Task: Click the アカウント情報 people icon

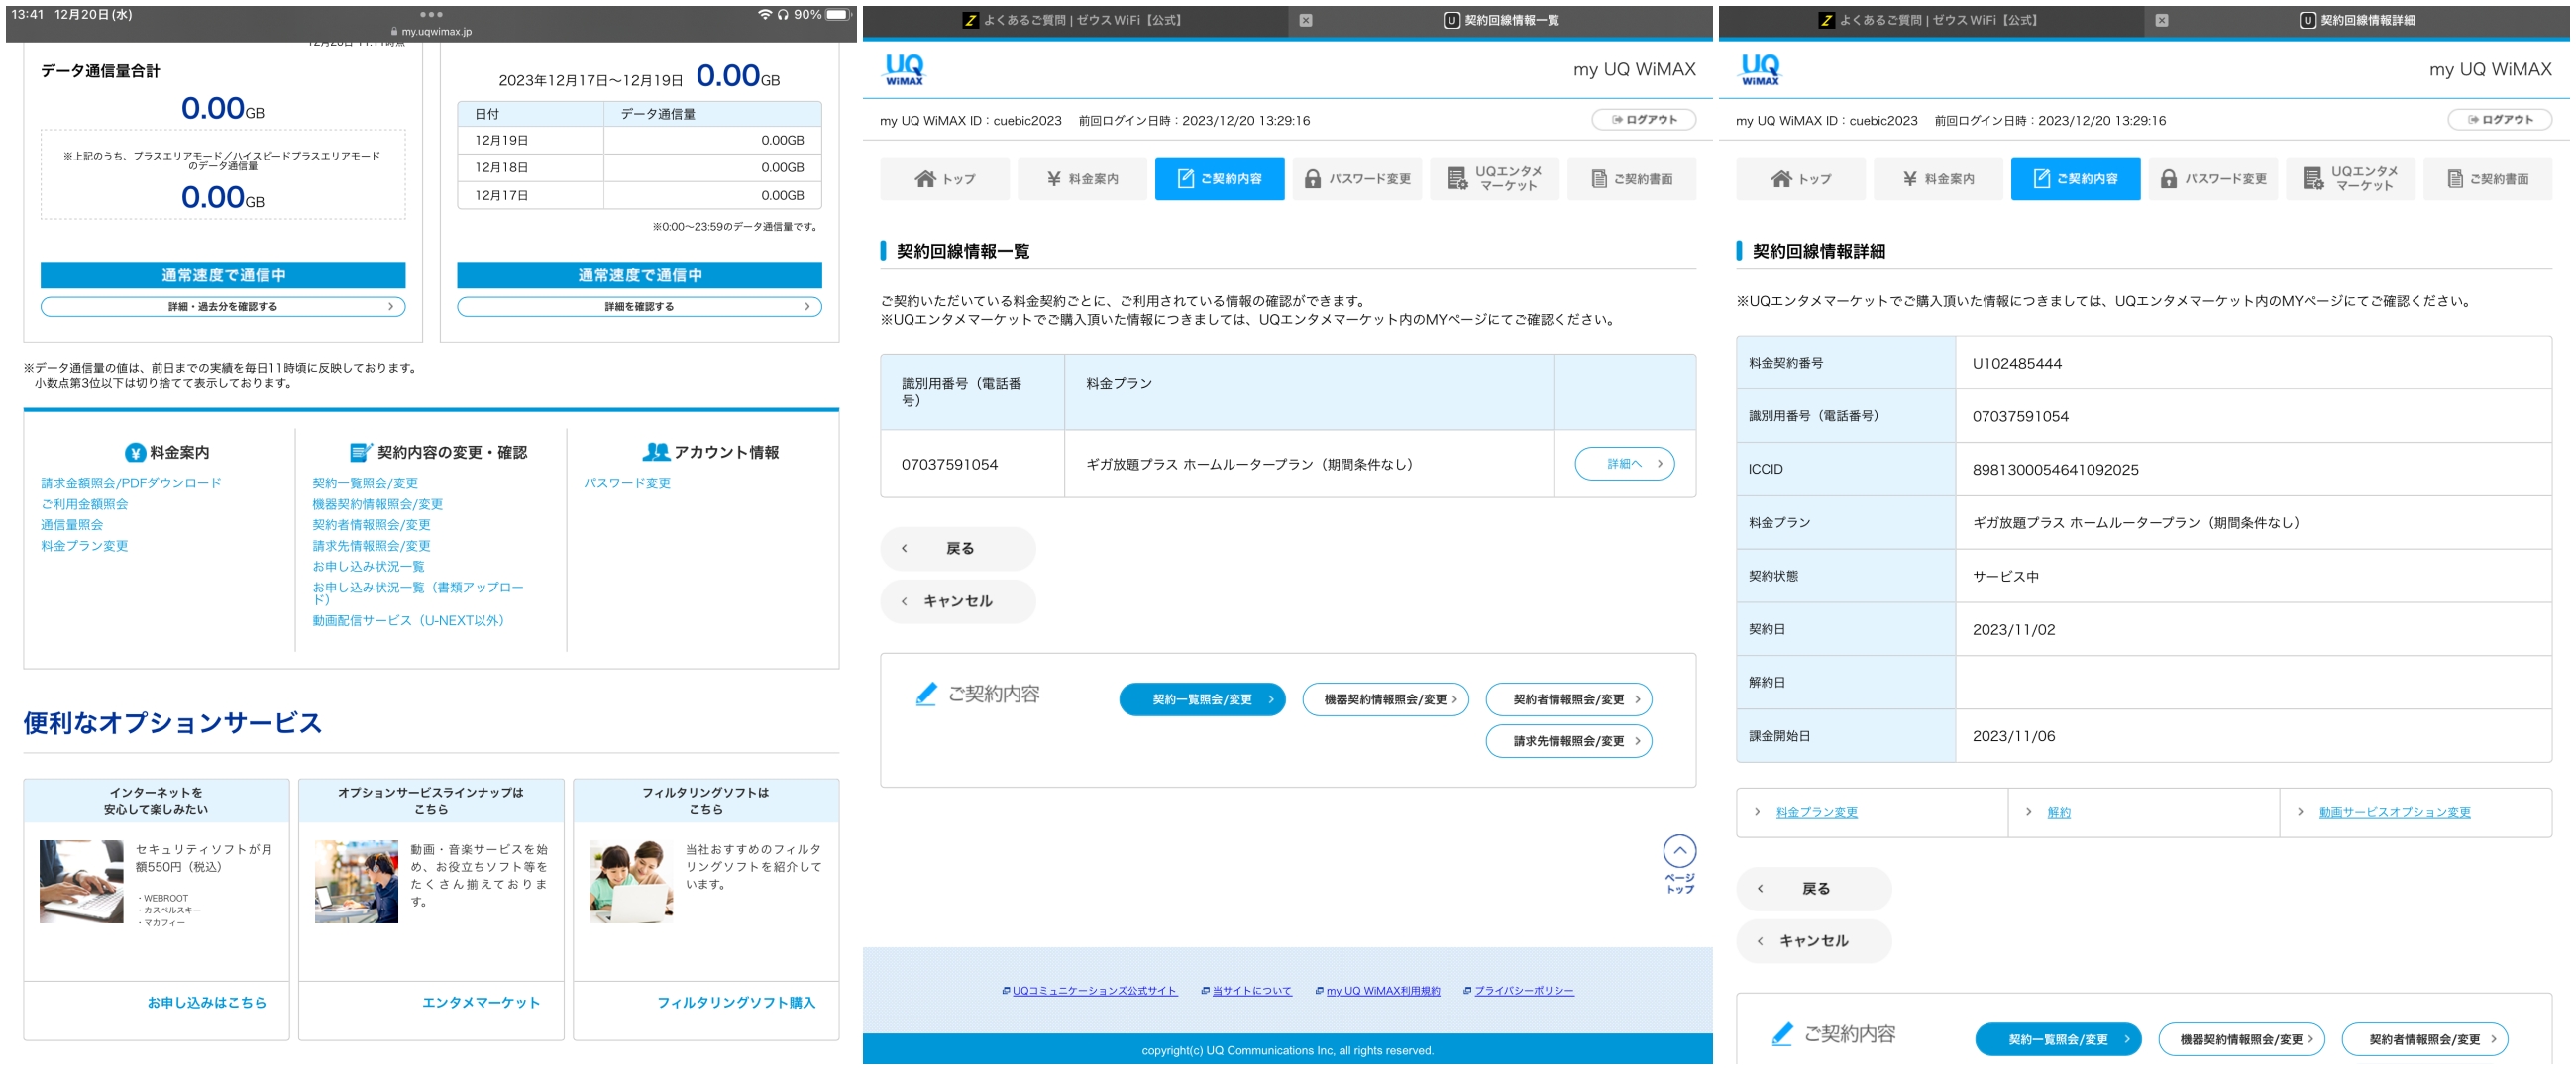Action: 656,453
